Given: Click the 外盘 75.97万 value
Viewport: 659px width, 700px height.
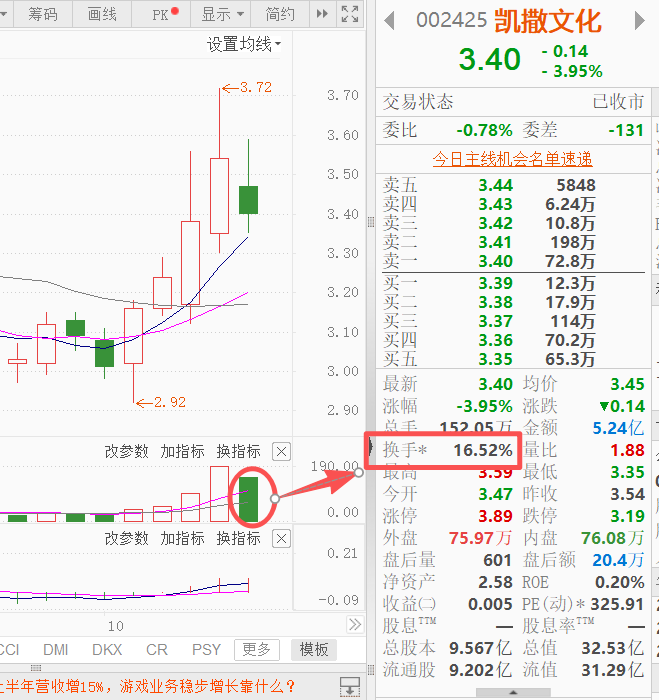Looking at the screenshot, I should point(480,538).
